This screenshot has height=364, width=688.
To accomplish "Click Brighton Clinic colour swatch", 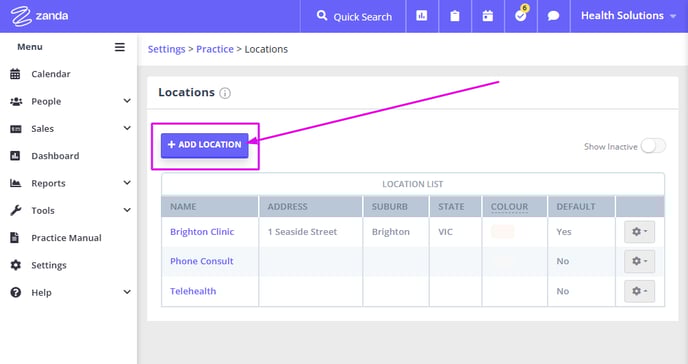I will (502, 231).
